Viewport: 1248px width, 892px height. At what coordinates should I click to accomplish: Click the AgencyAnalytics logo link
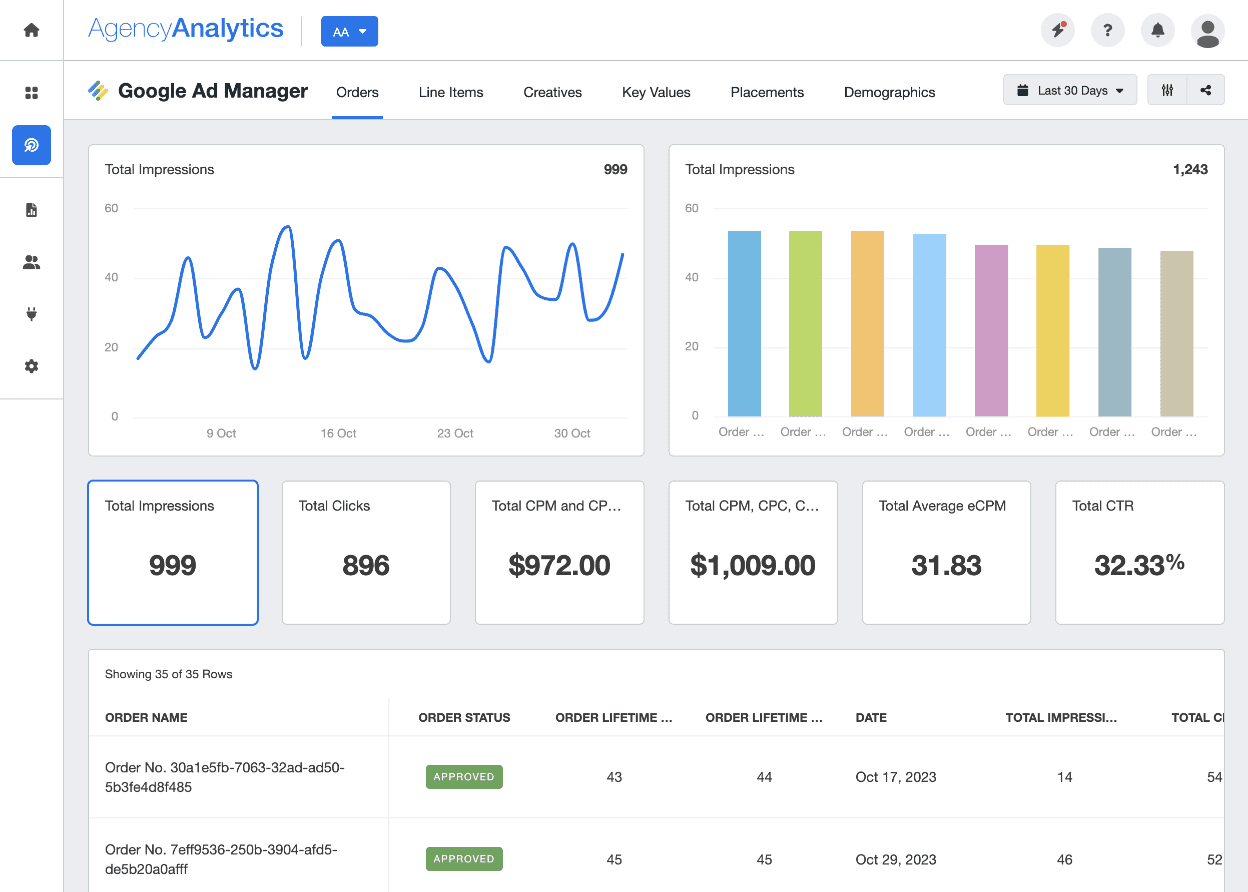(x=186, y=29)
